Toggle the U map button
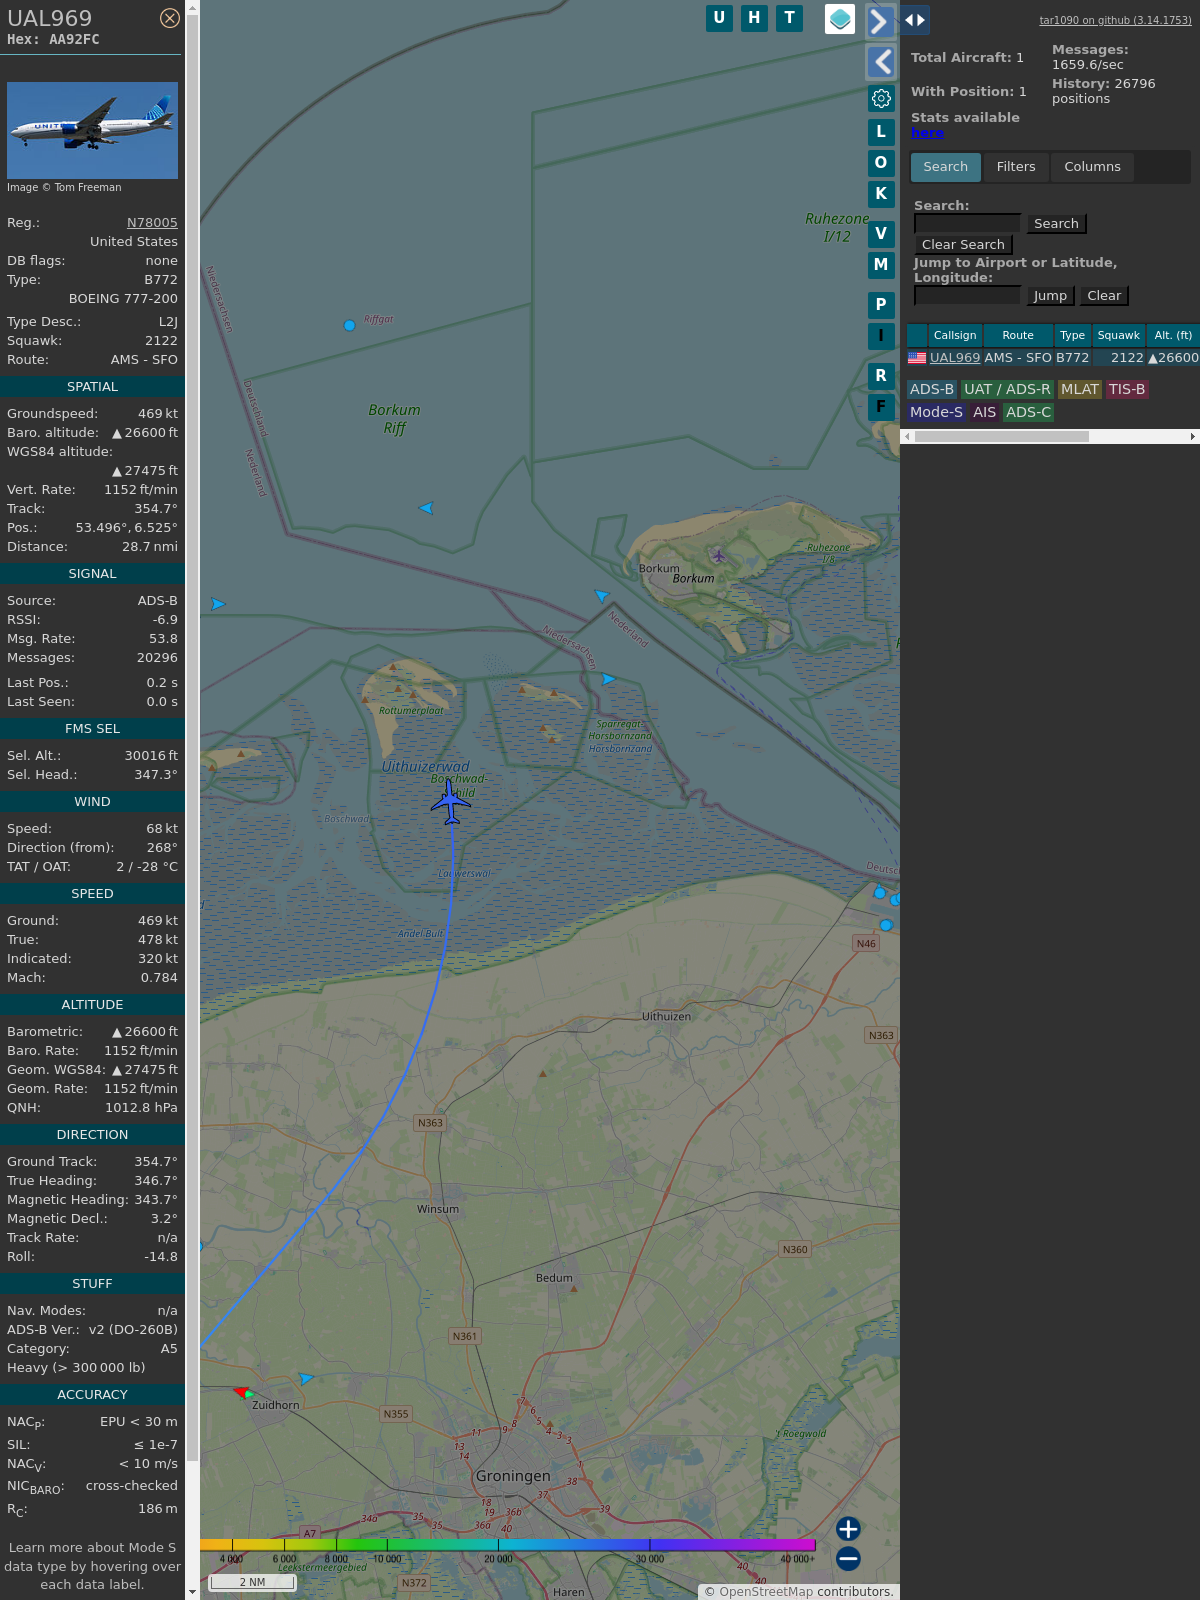Viewport: 1200px width, 1600px height. 719,18
